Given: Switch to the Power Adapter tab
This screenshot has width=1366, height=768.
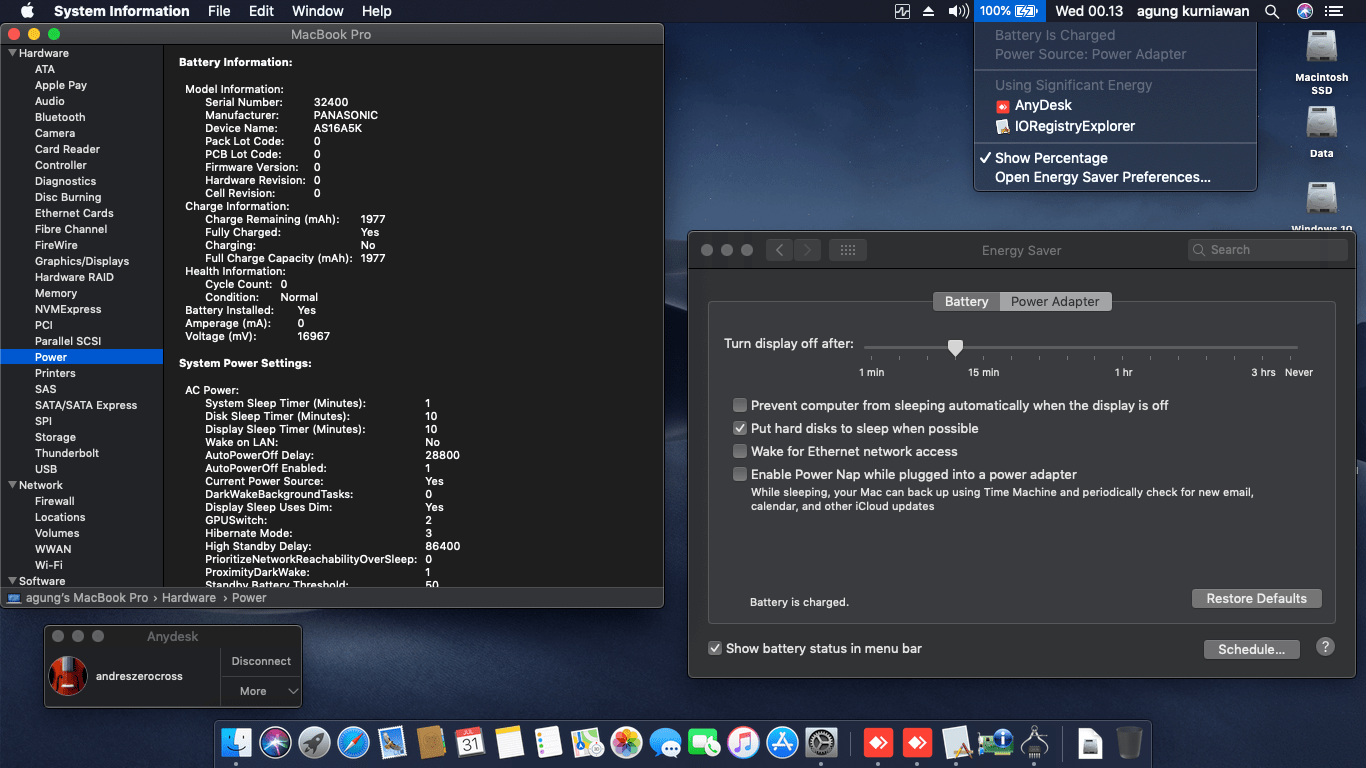Looking at the screenshot, I should (x=1054, y=301).
